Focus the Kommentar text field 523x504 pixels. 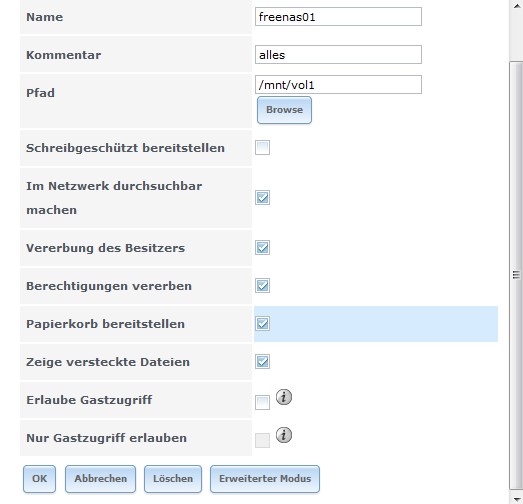coord(338,55)
